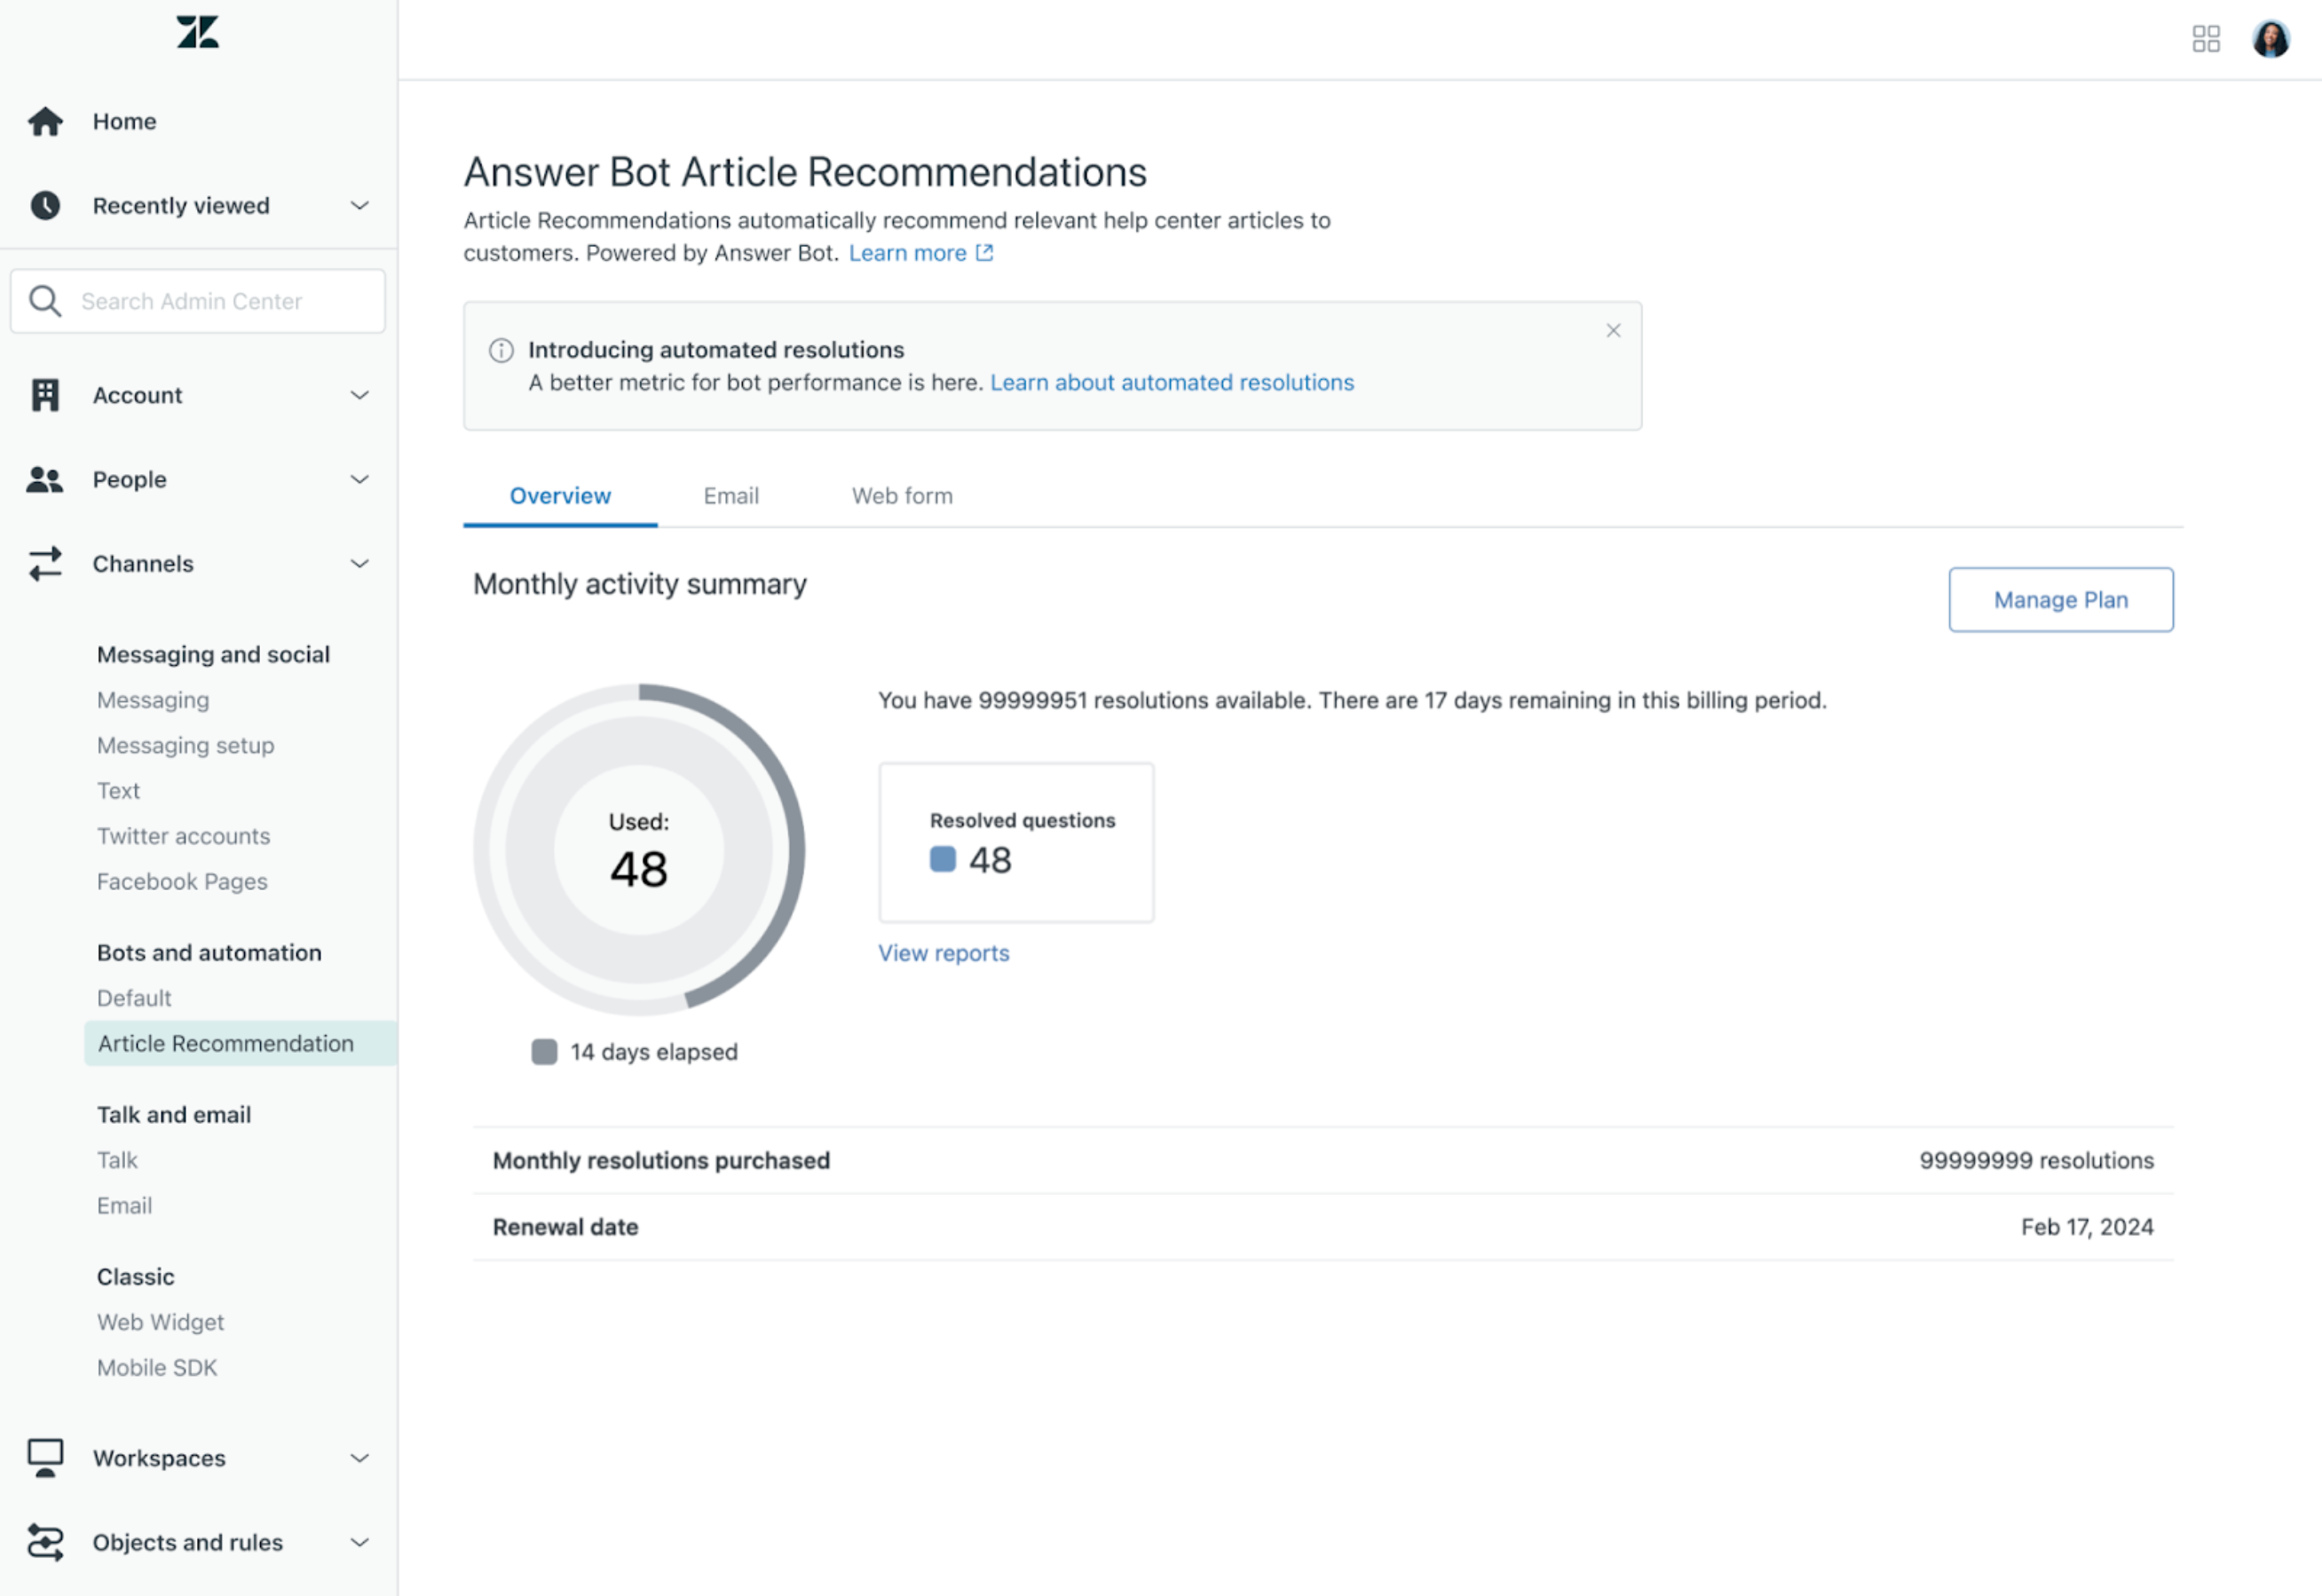Viewport: 2322px width, 1596px height.
Task: Open the View reports link
Action: (x=943, y=953)
